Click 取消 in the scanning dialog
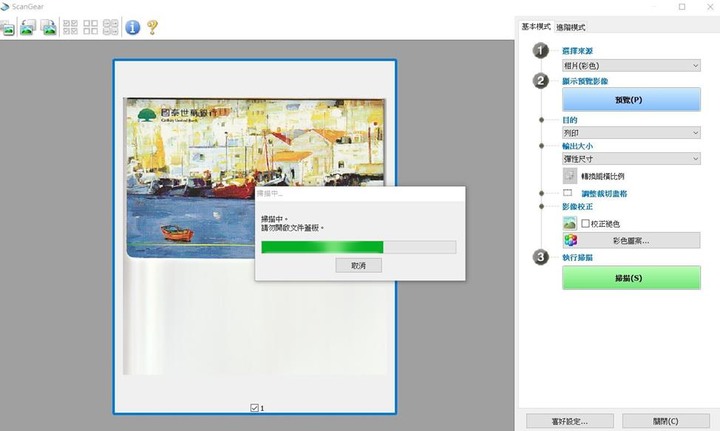Screen dimensions: 720x431 tap(358, 265)
